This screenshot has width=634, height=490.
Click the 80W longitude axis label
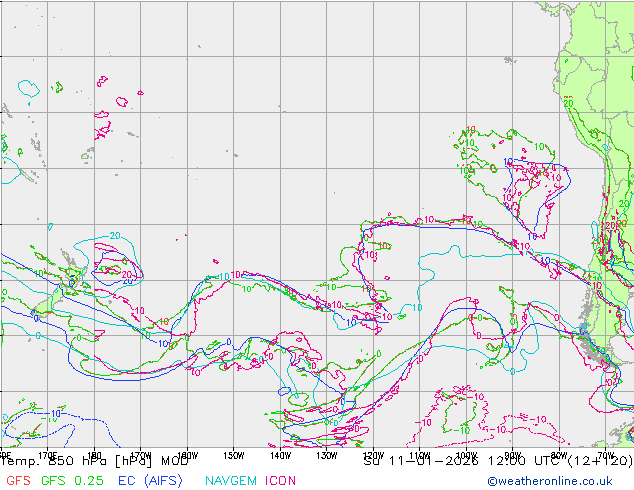point(559,456)
